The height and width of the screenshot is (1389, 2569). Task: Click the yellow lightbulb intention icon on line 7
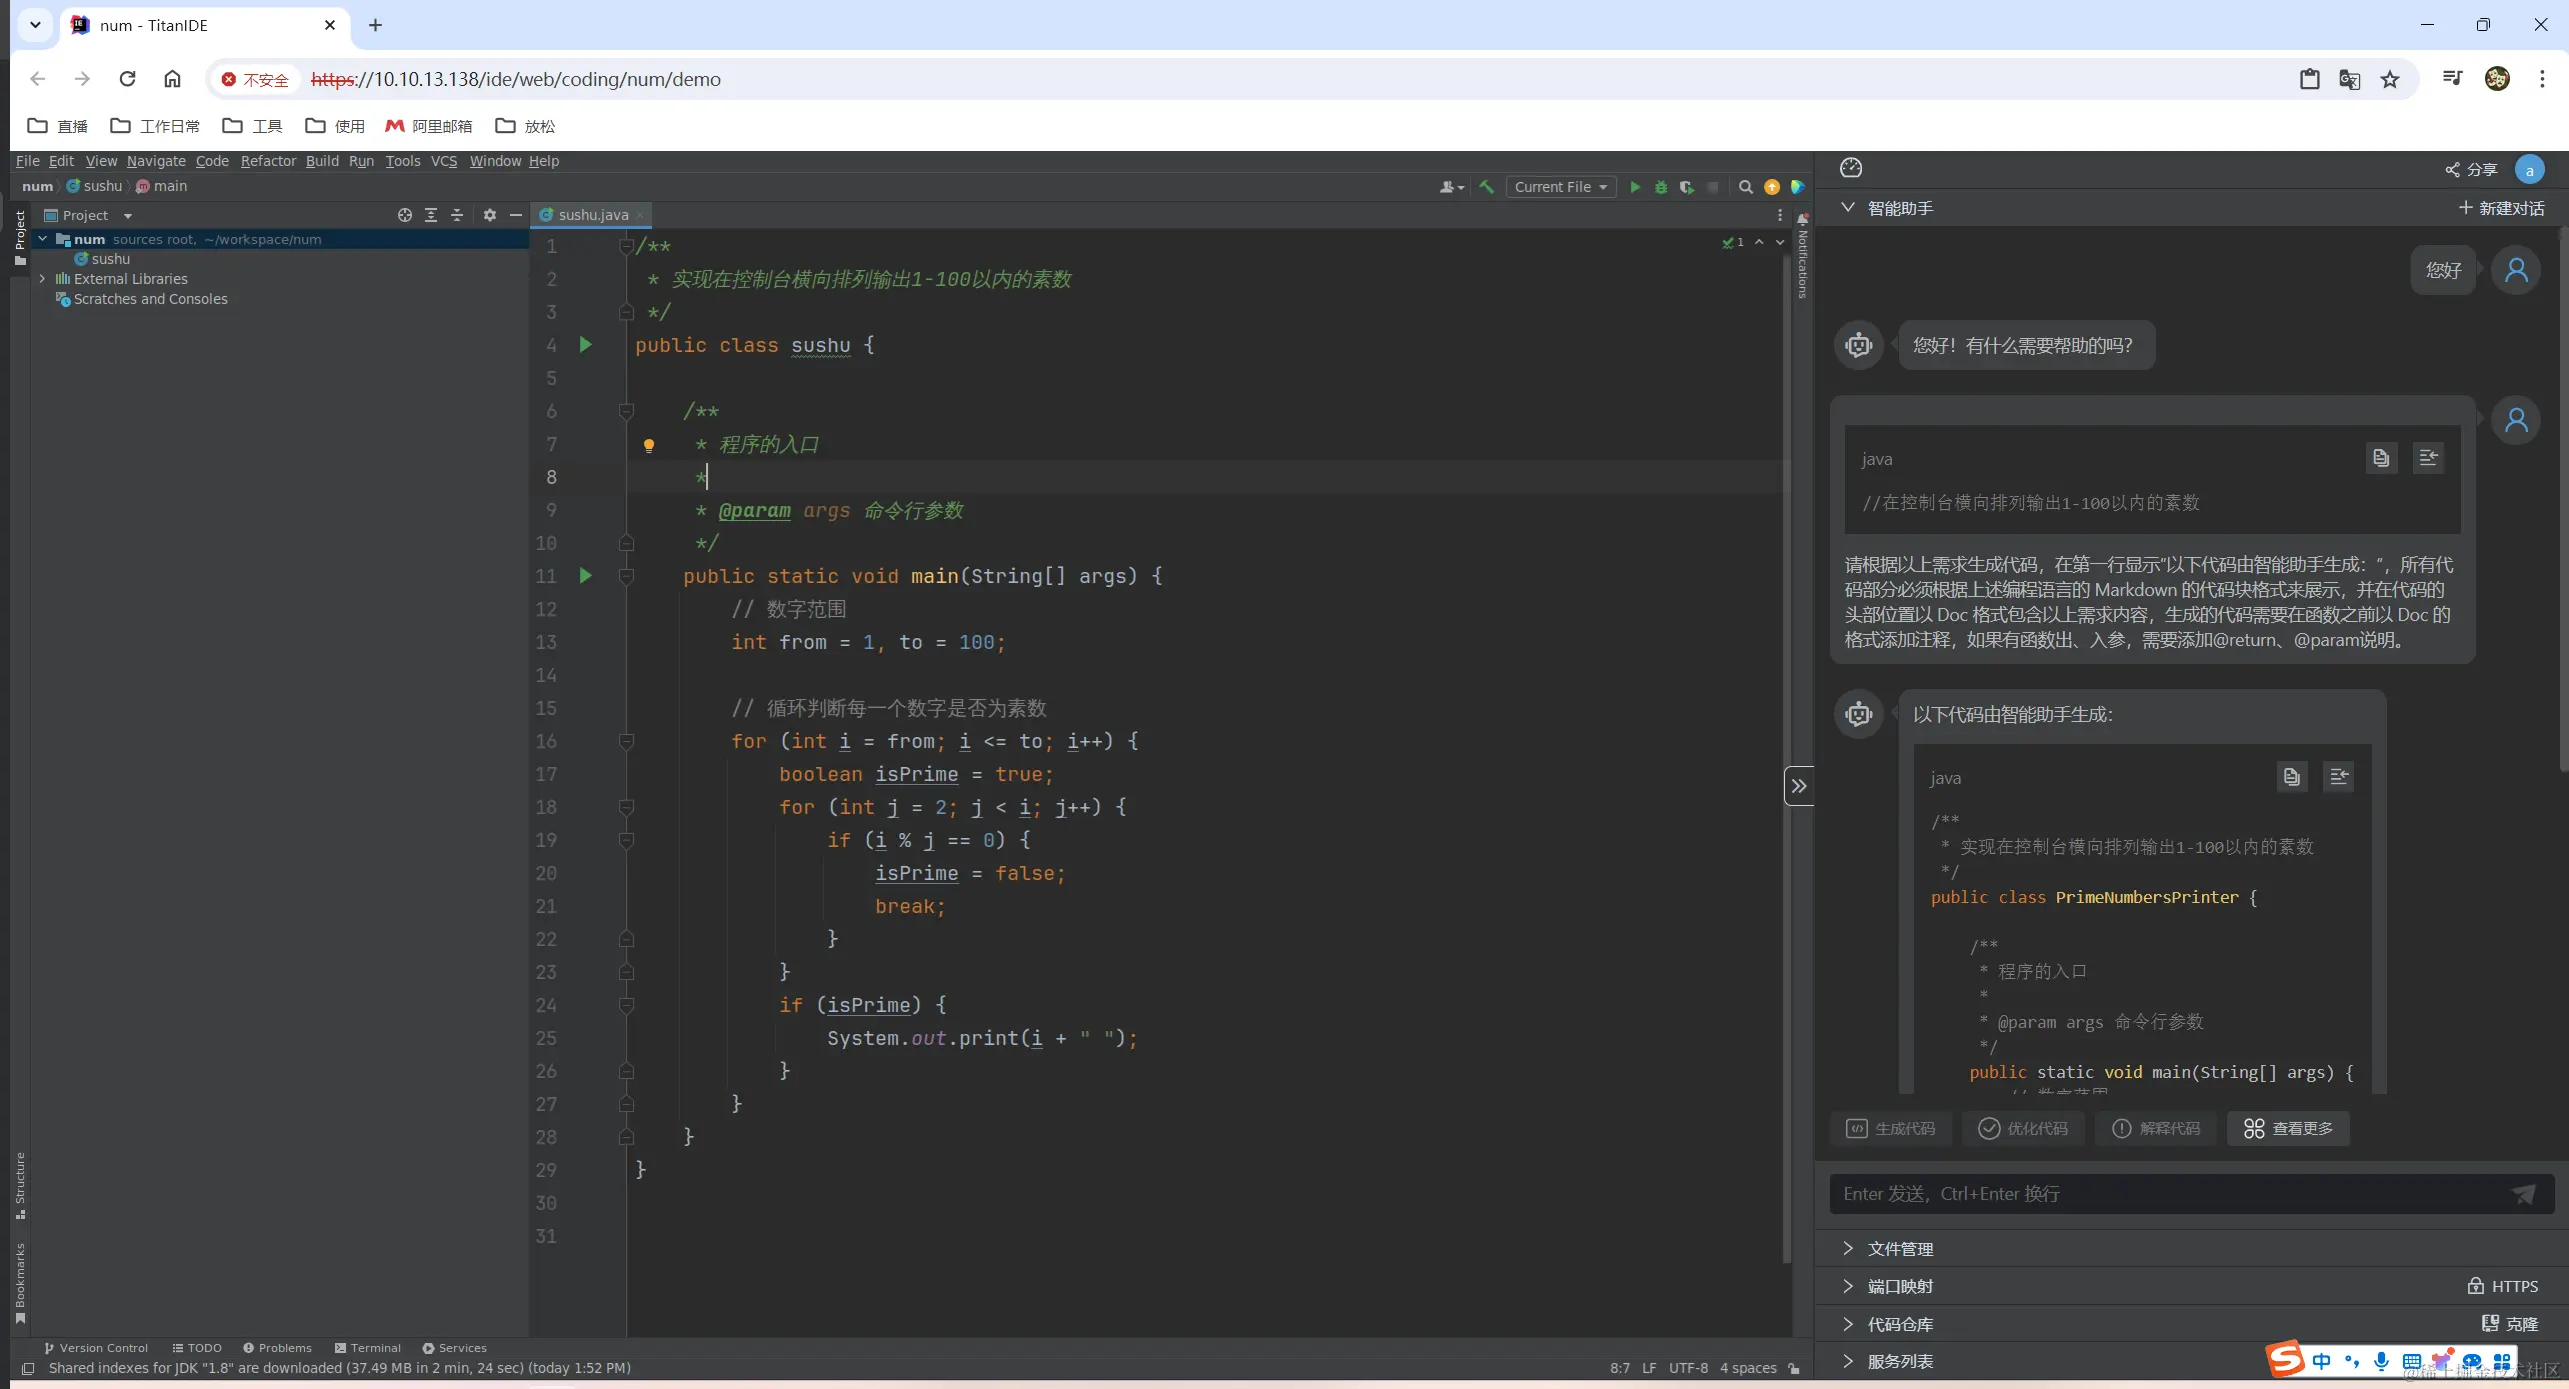[649, 445]
